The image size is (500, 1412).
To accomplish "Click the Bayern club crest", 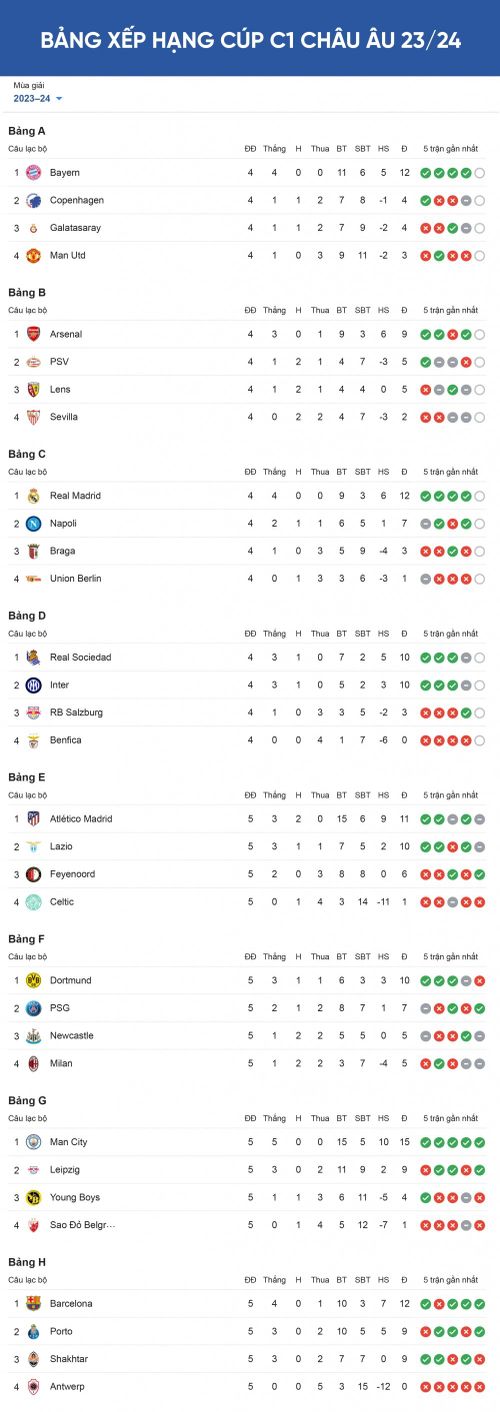I will (x=33, y=173).
